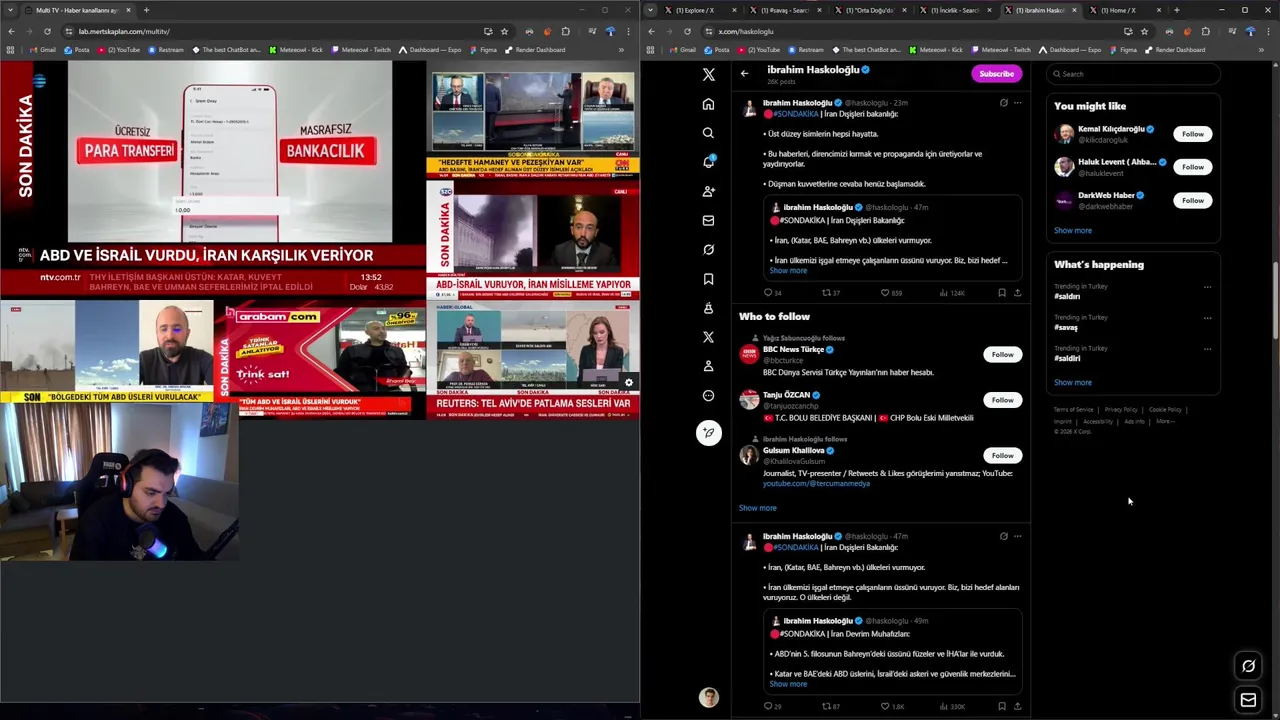
Task: Expand options for #saldırı trend
Action: coord(1207,287)
